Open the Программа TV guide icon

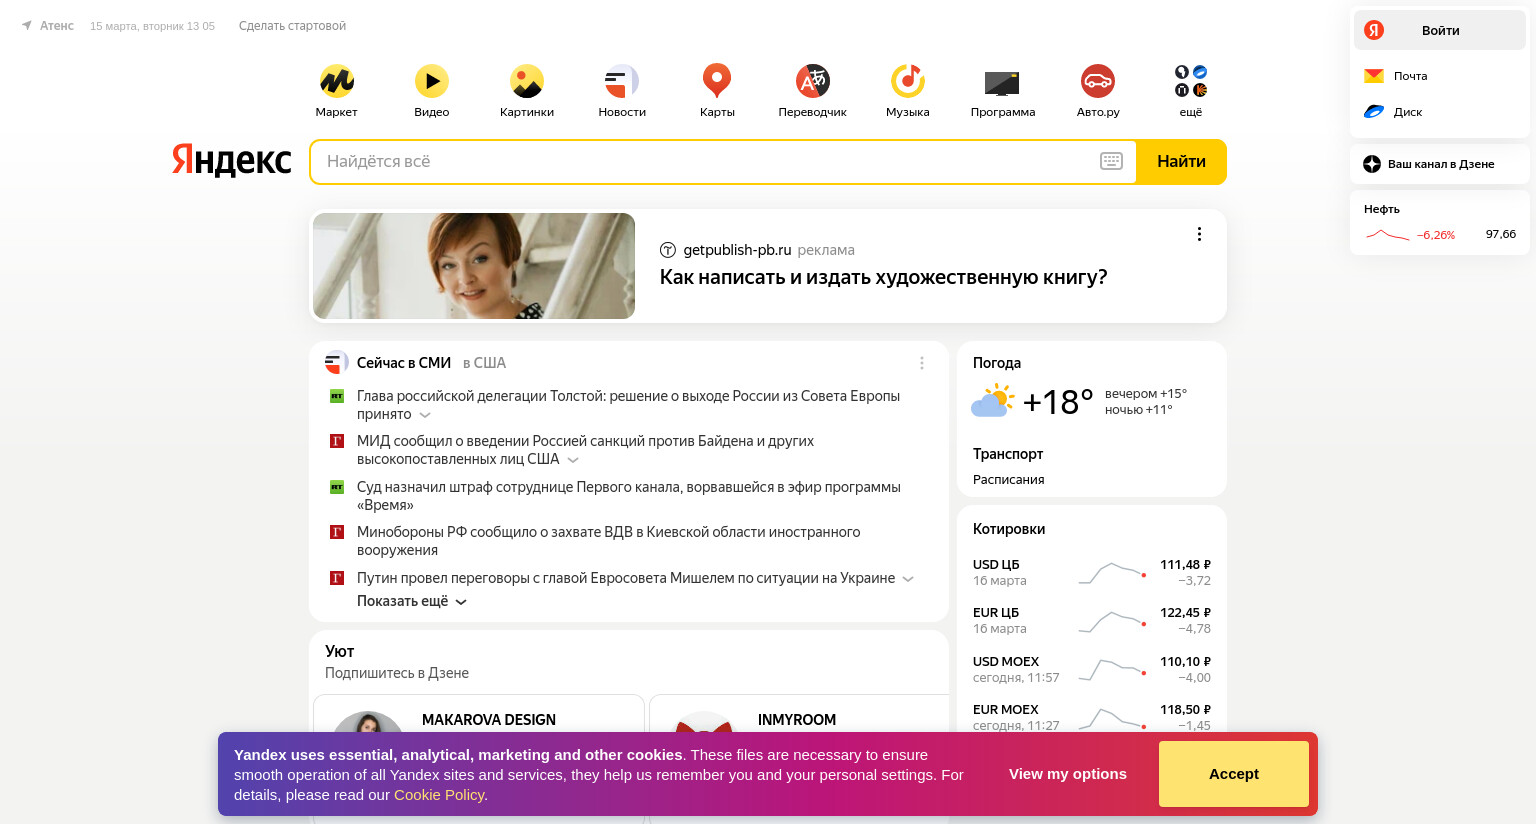pyautogui.click(x=1002, y=82)
